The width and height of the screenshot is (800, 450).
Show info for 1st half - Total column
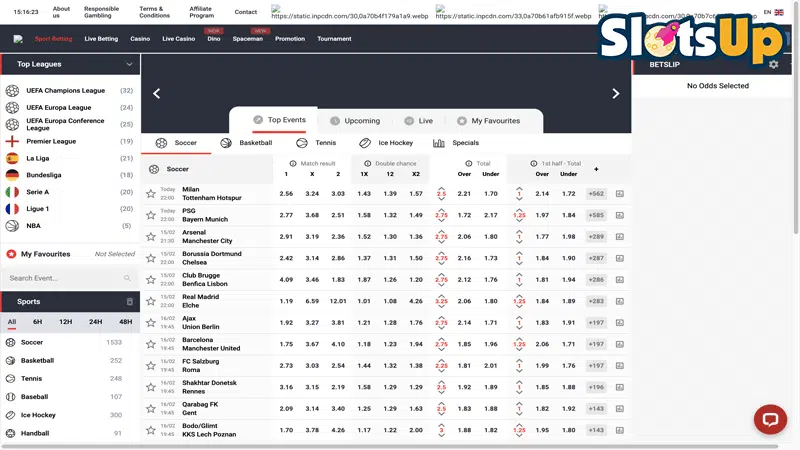coord(534,163)
